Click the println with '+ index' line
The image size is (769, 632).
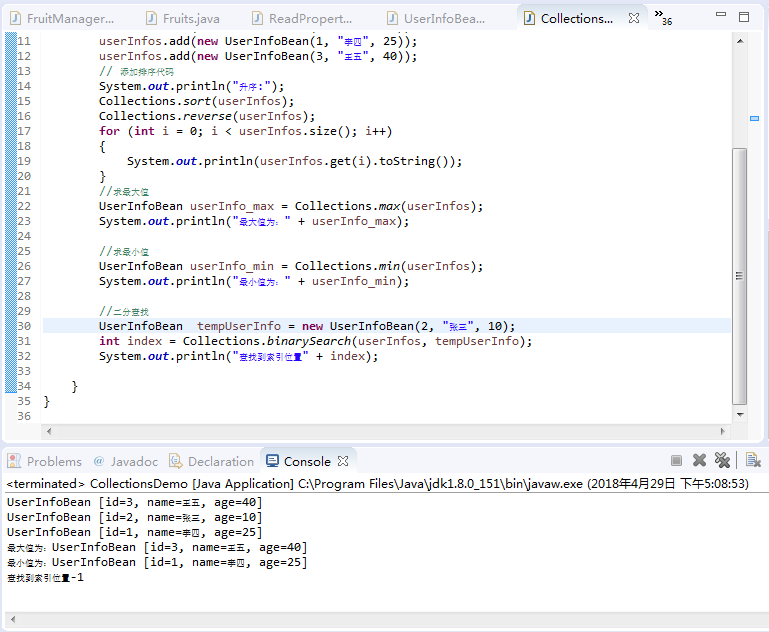tap(238, 356)
